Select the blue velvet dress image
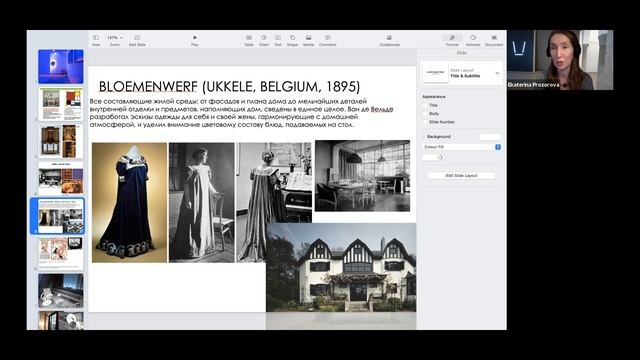The width and height of the screenshot is (640, 360). coord(129,202)
